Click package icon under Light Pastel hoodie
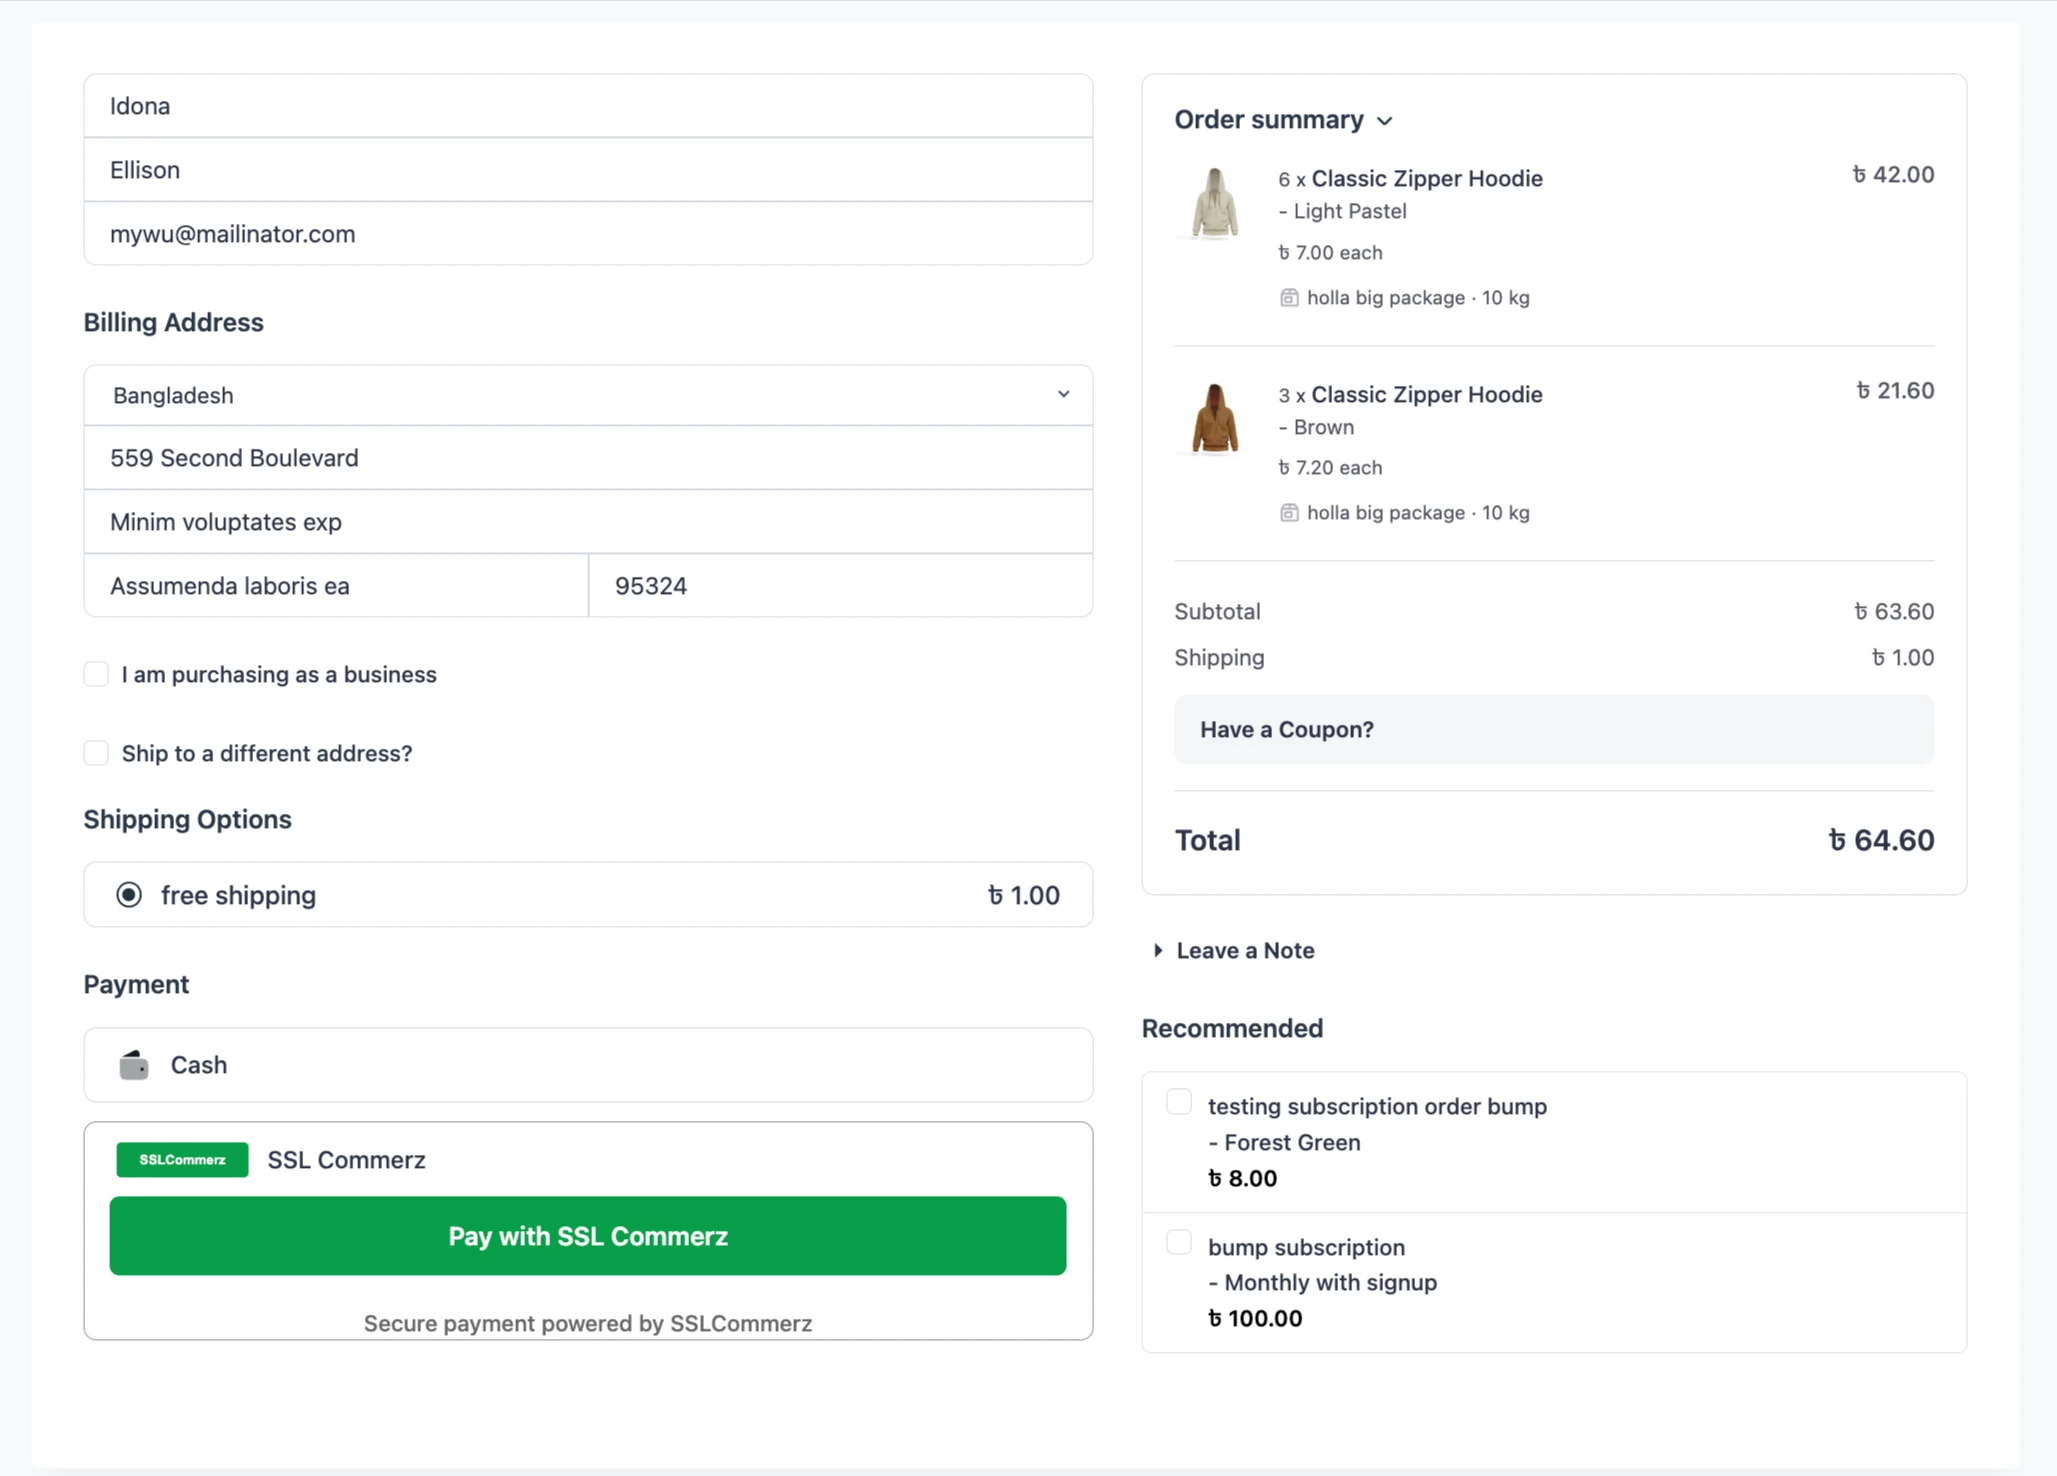2057x1476 pixels. 1289,298
